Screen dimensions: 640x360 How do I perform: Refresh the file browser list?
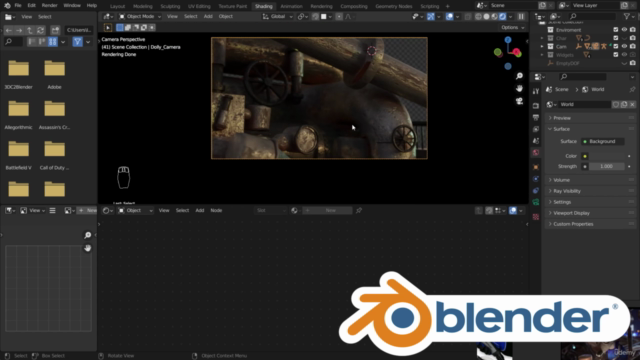[40, 30]
